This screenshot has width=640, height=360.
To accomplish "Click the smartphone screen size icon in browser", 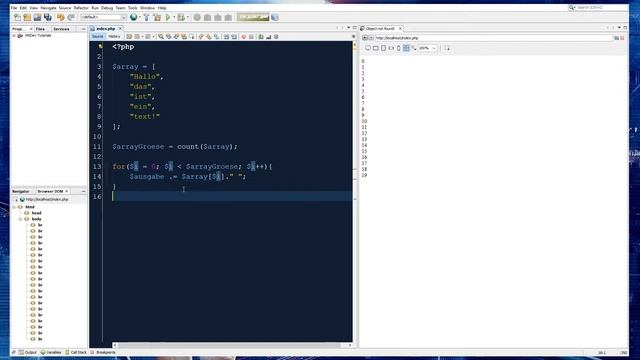I will (x=399, y=48).
